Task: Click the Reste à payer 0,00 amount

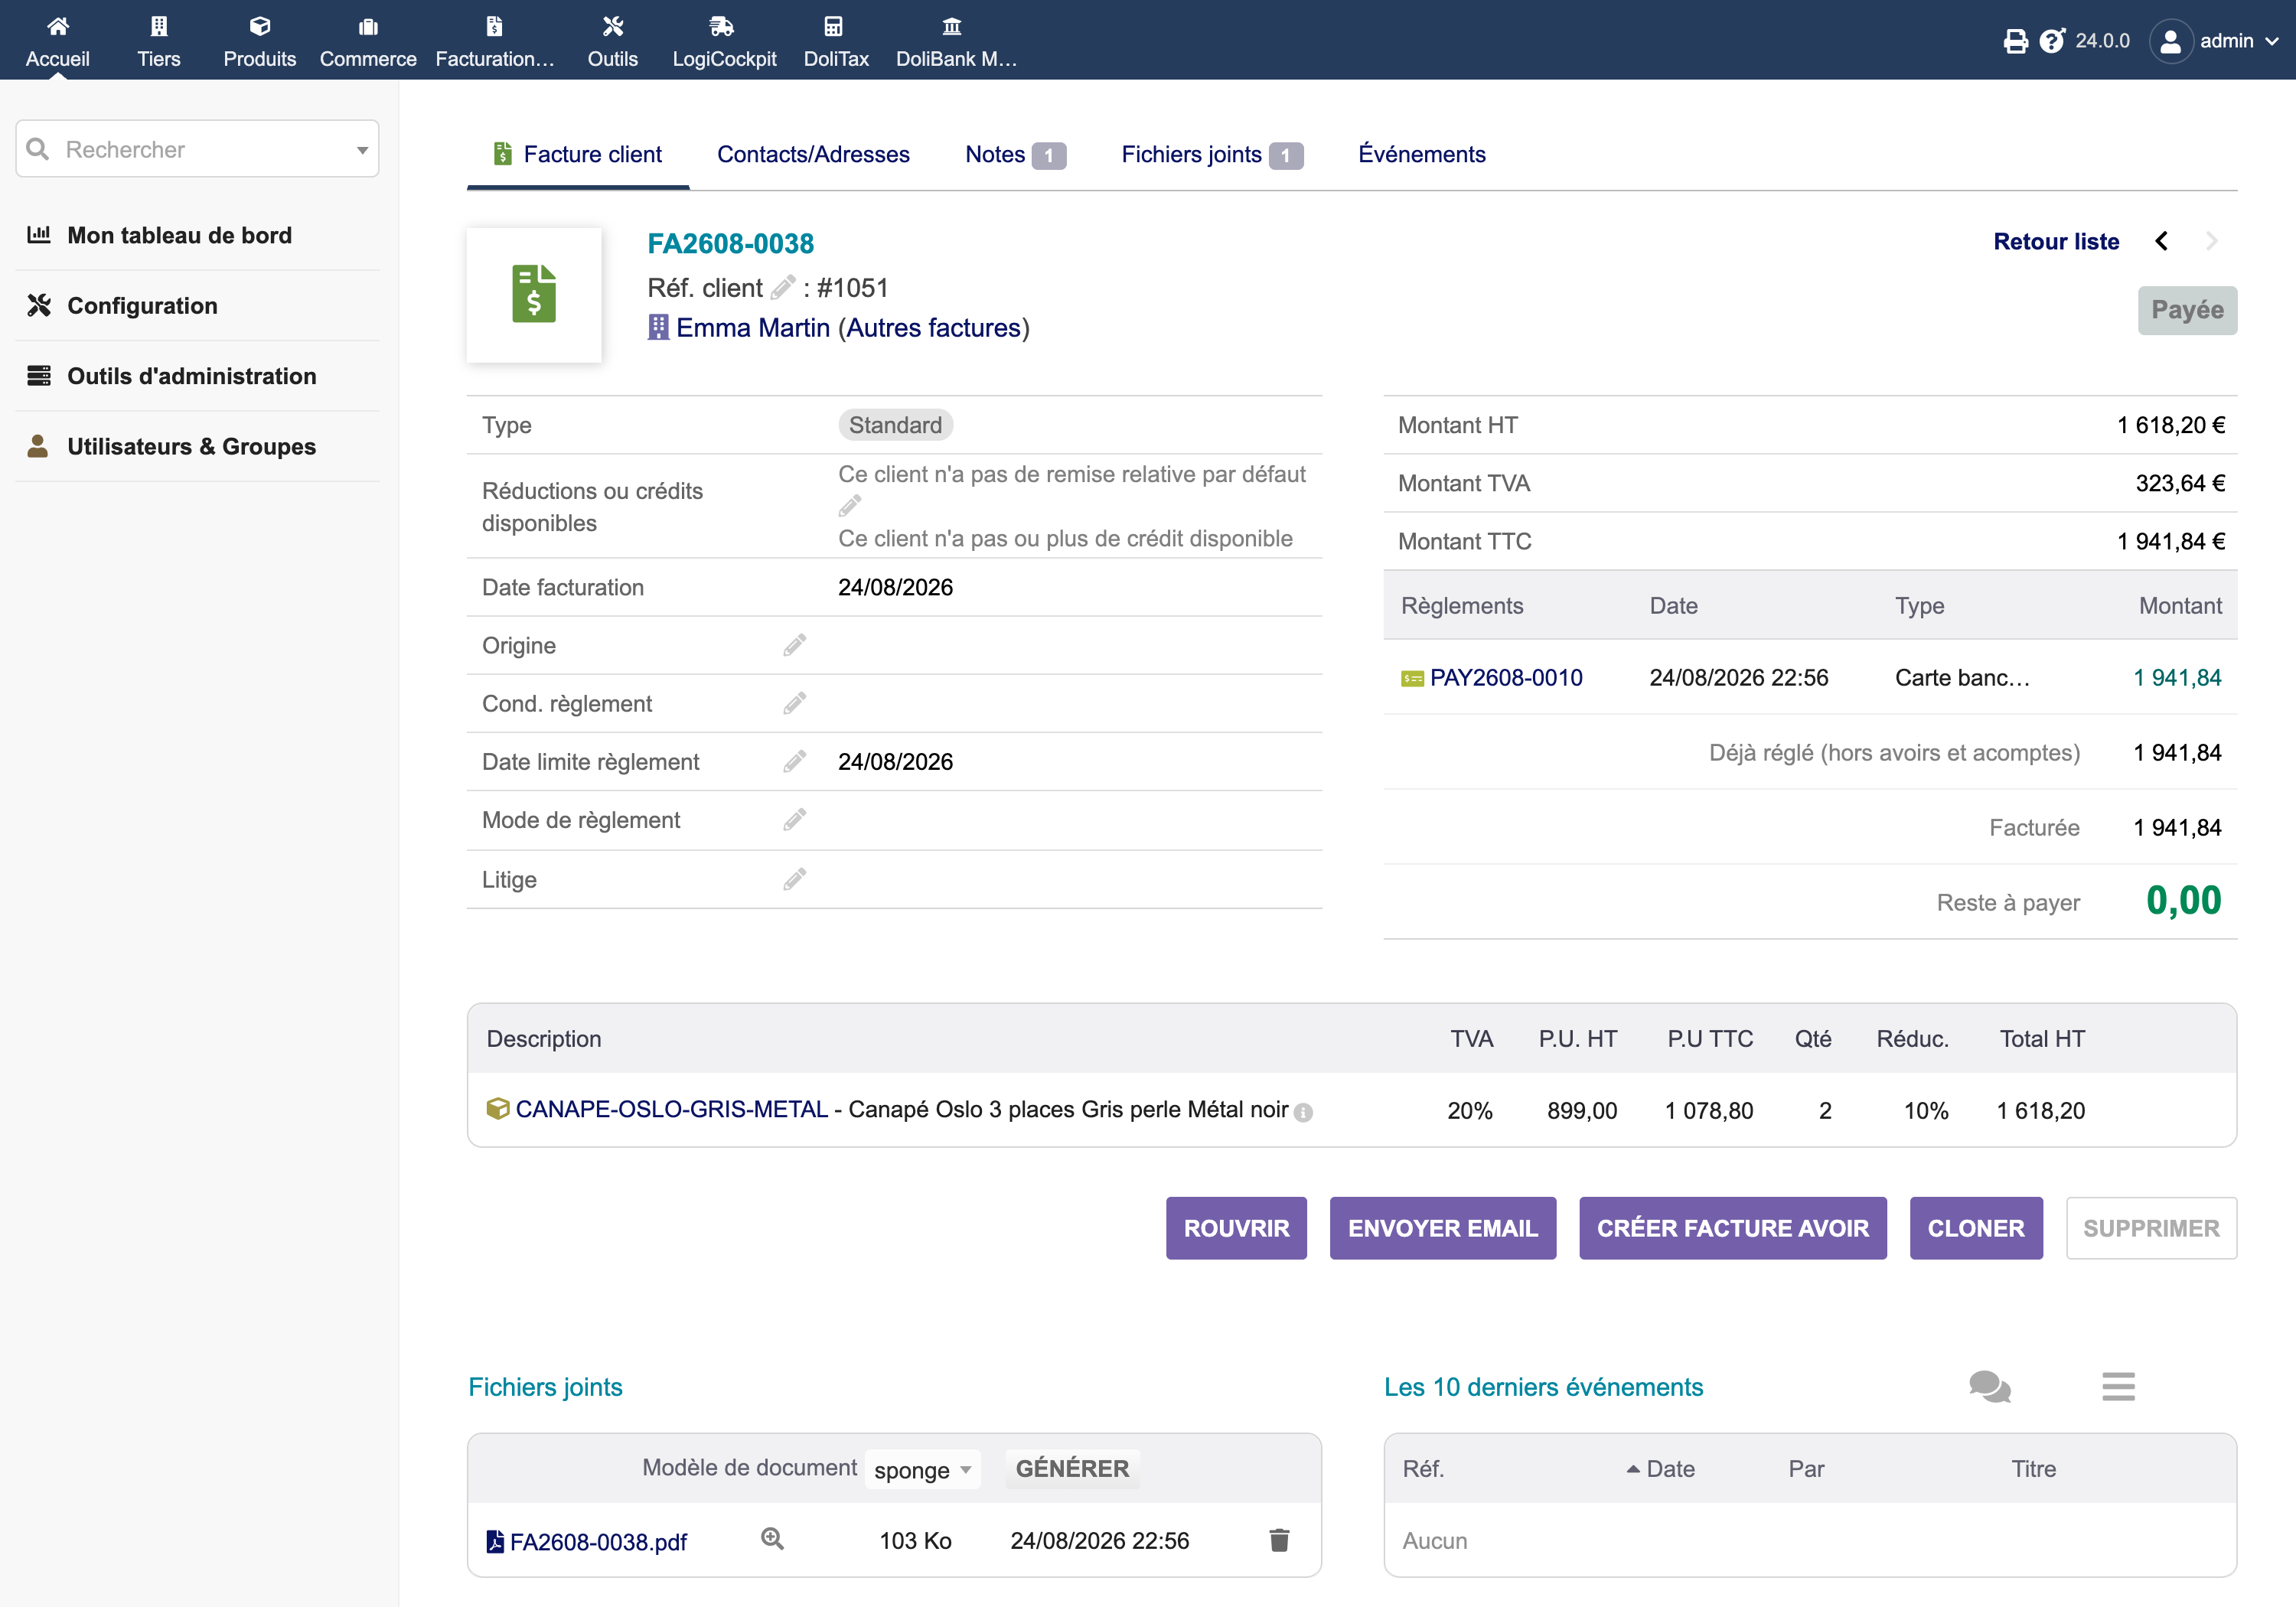Action: click(x=2184, y=901)
